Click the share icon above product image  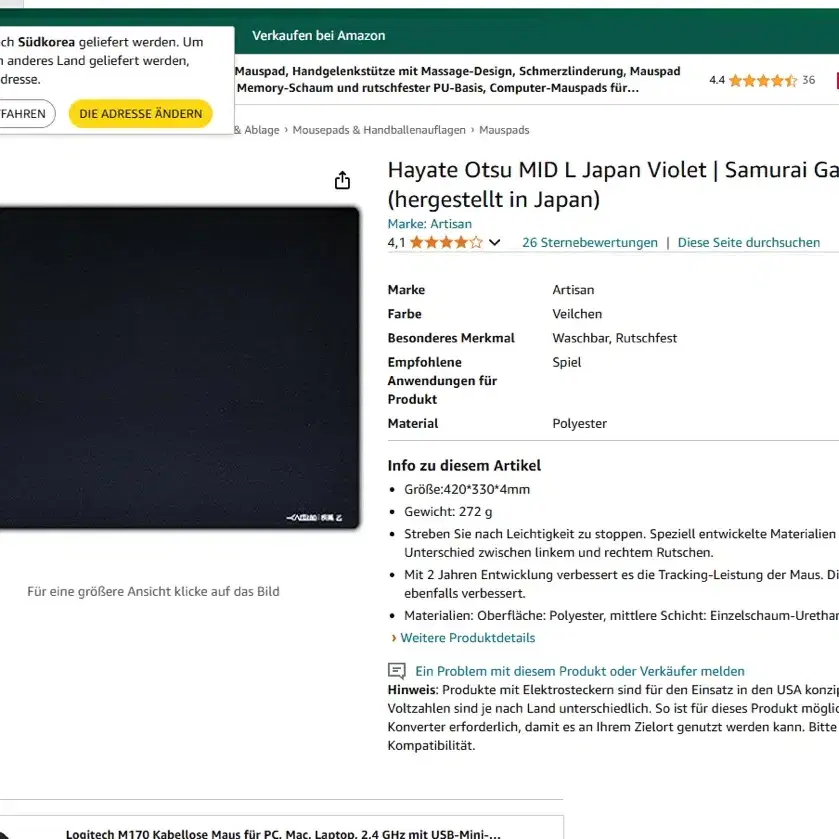[x=342, y=180]
